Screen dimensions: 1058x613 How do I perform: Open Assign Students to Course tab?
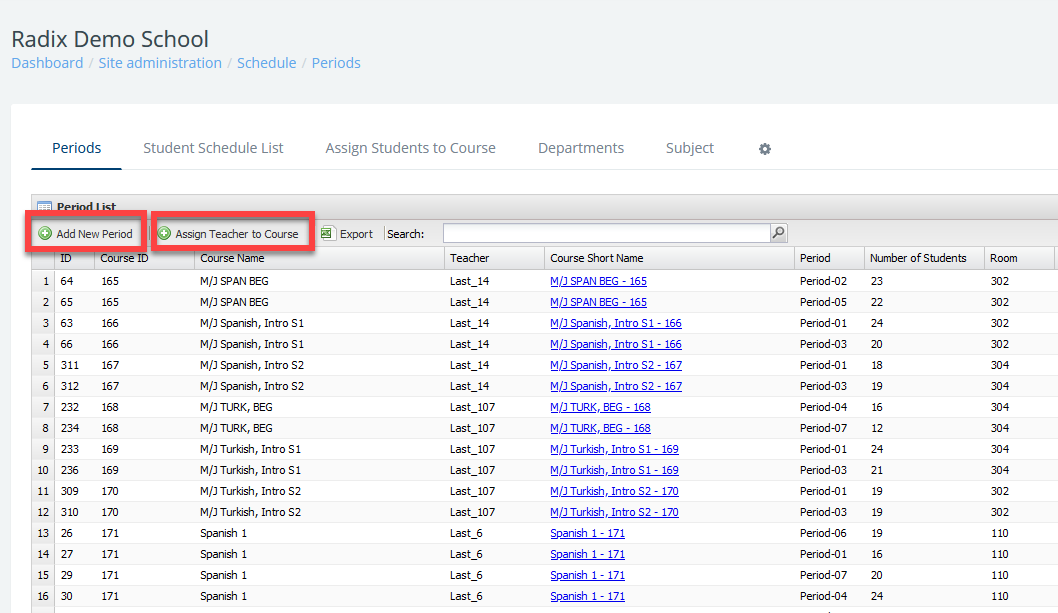410,148
